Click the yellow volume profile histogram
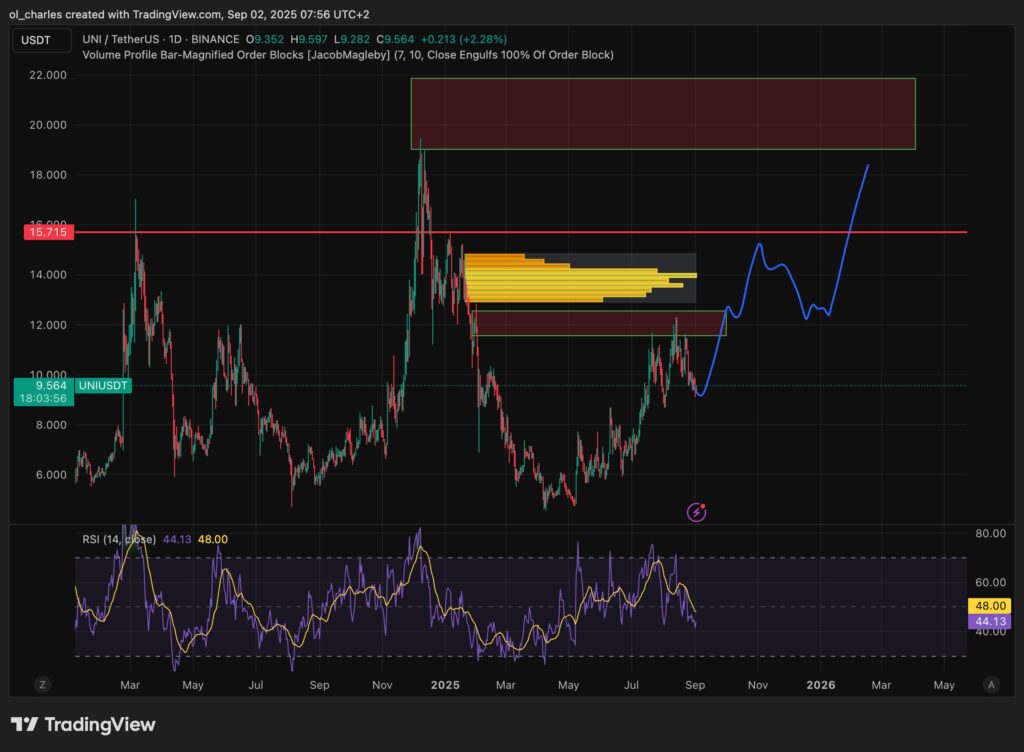The image size is (1024, 752). point(580,277)
